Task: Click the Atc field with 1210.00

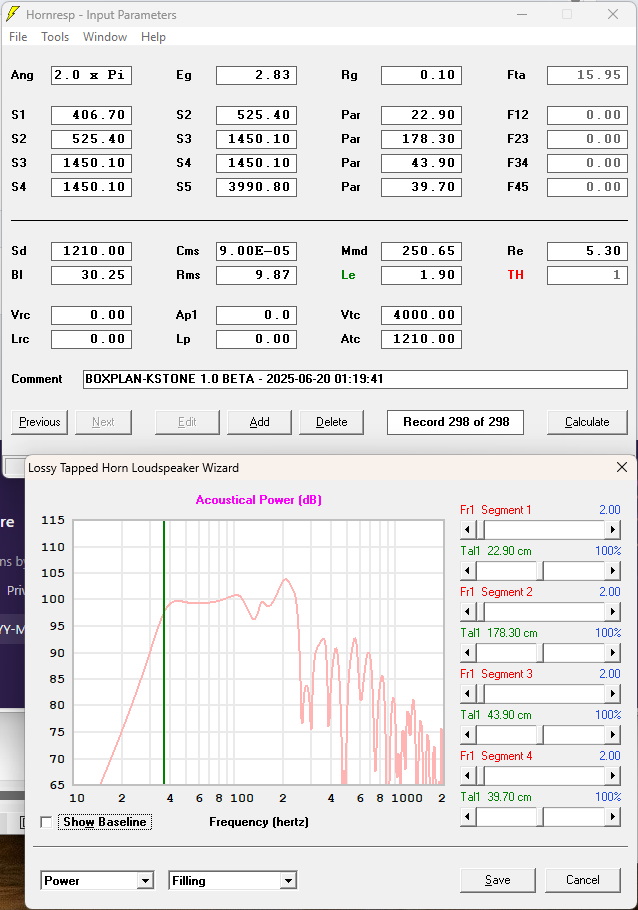Action: point(421,339)
